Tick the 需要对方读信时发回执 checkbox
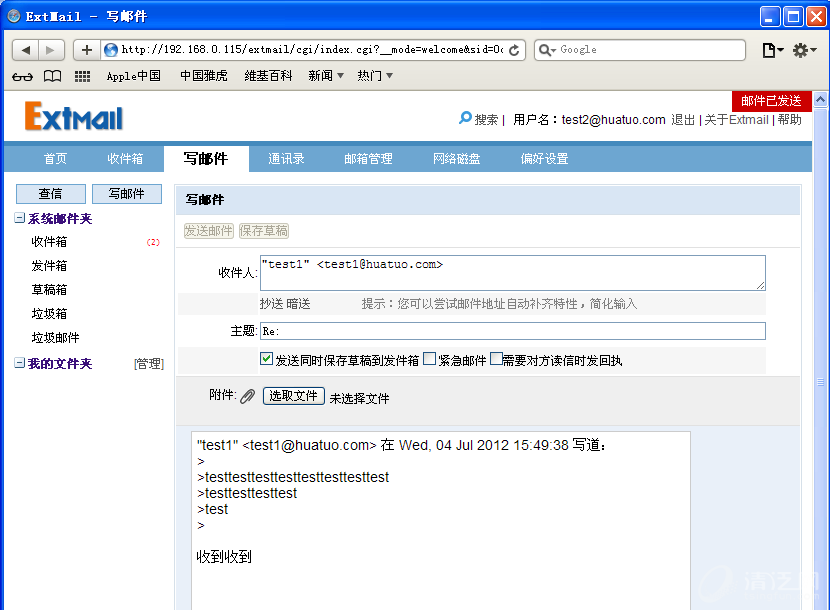The width and height of the screenshot is (830, 610). tap(496, 359)
